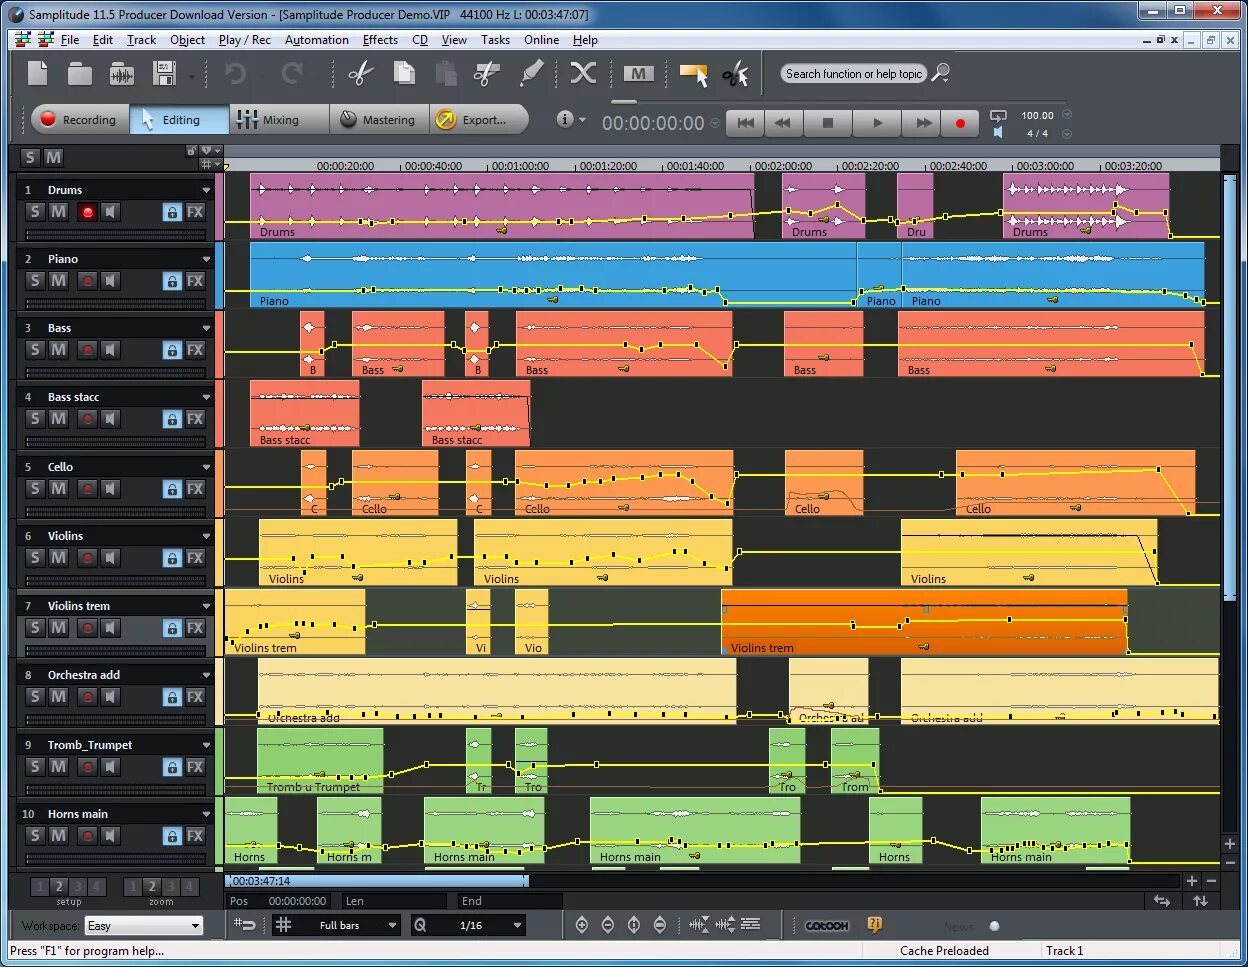
Task: Click the crossfade X icon
Action: 583,74
